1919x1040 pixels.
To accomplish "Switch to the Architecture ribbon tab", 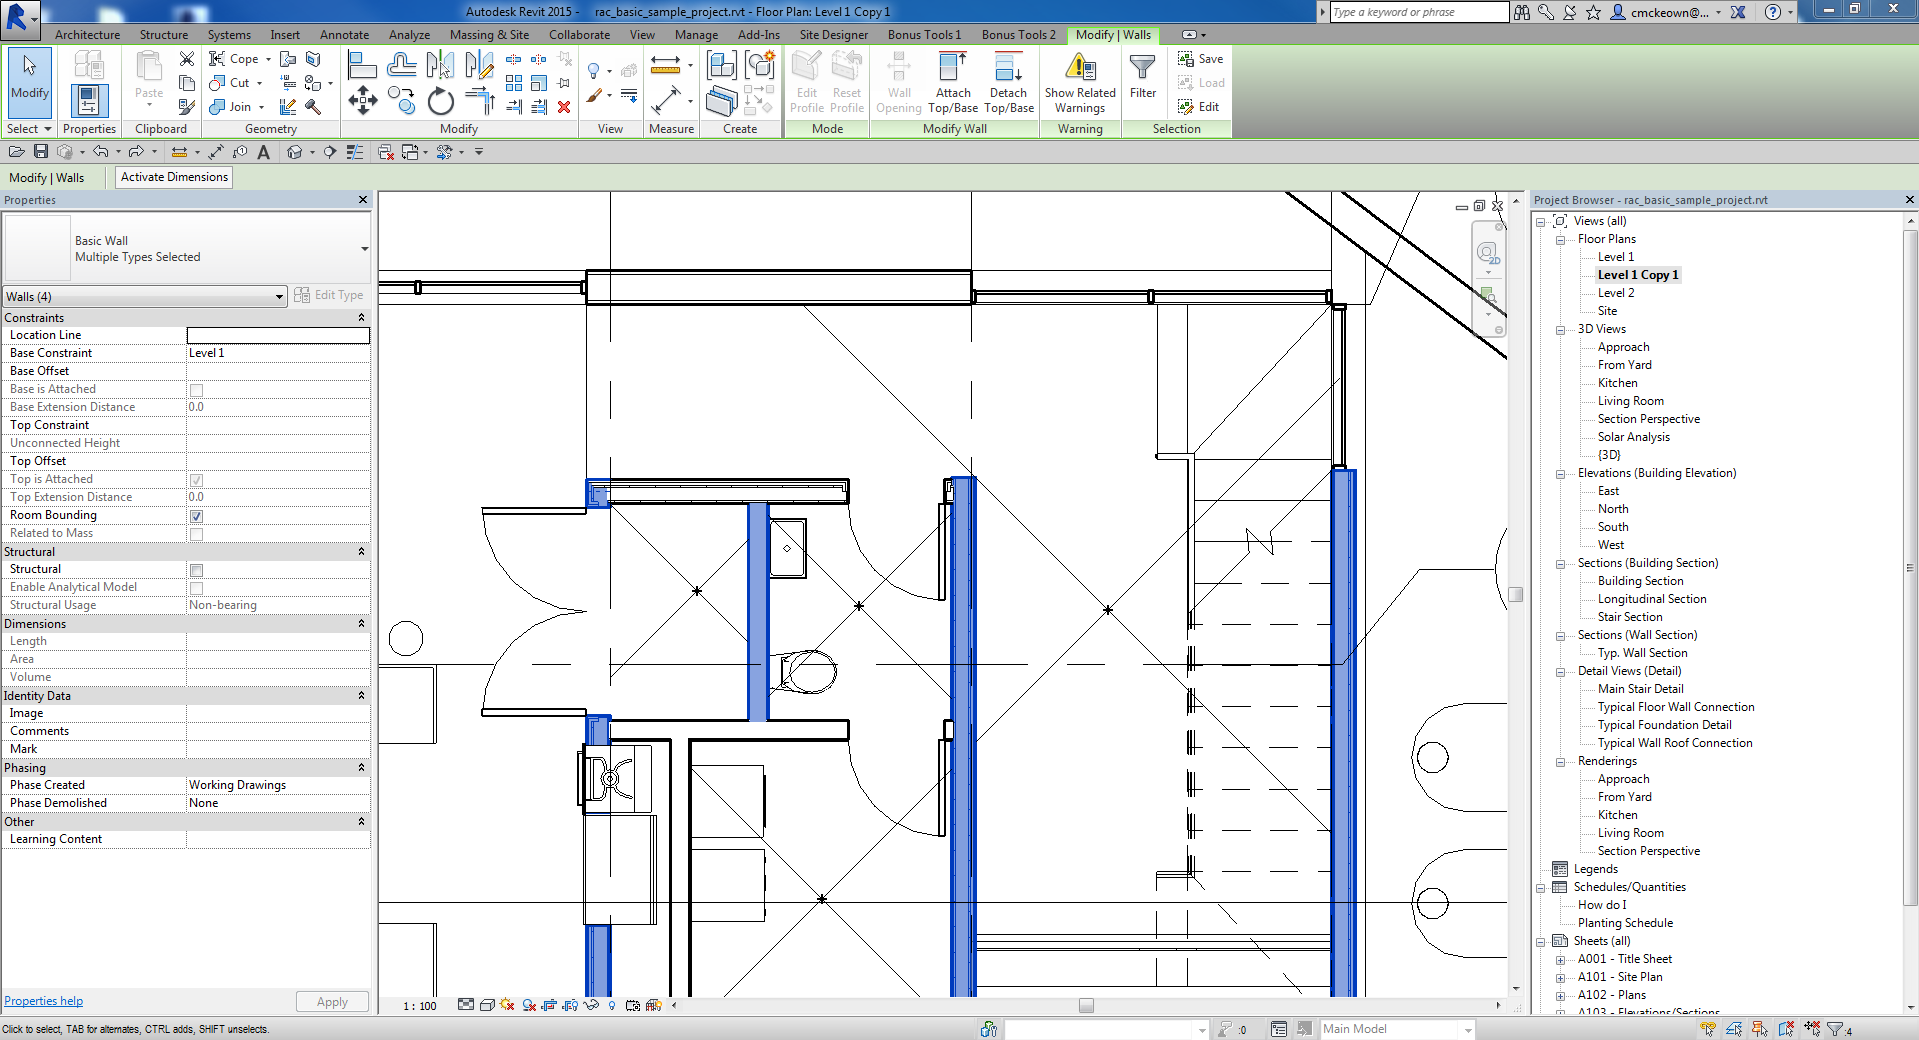I will [x=86, y=34].
